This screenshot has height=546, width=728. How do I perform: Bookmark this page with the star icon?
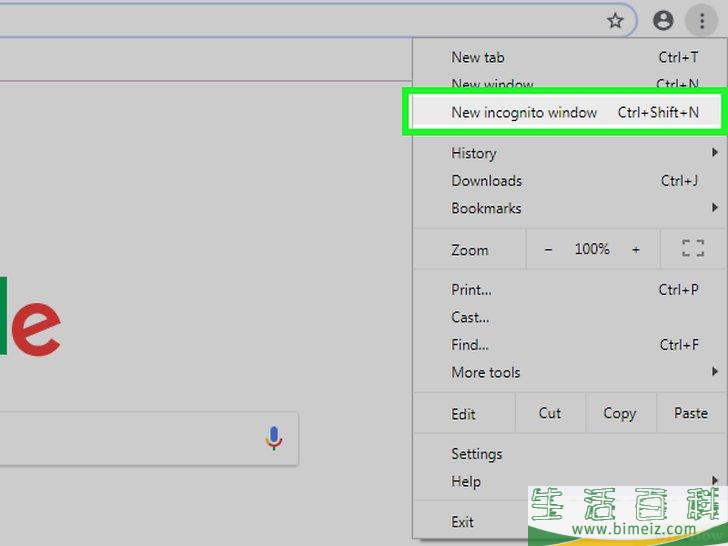point(615,20)
